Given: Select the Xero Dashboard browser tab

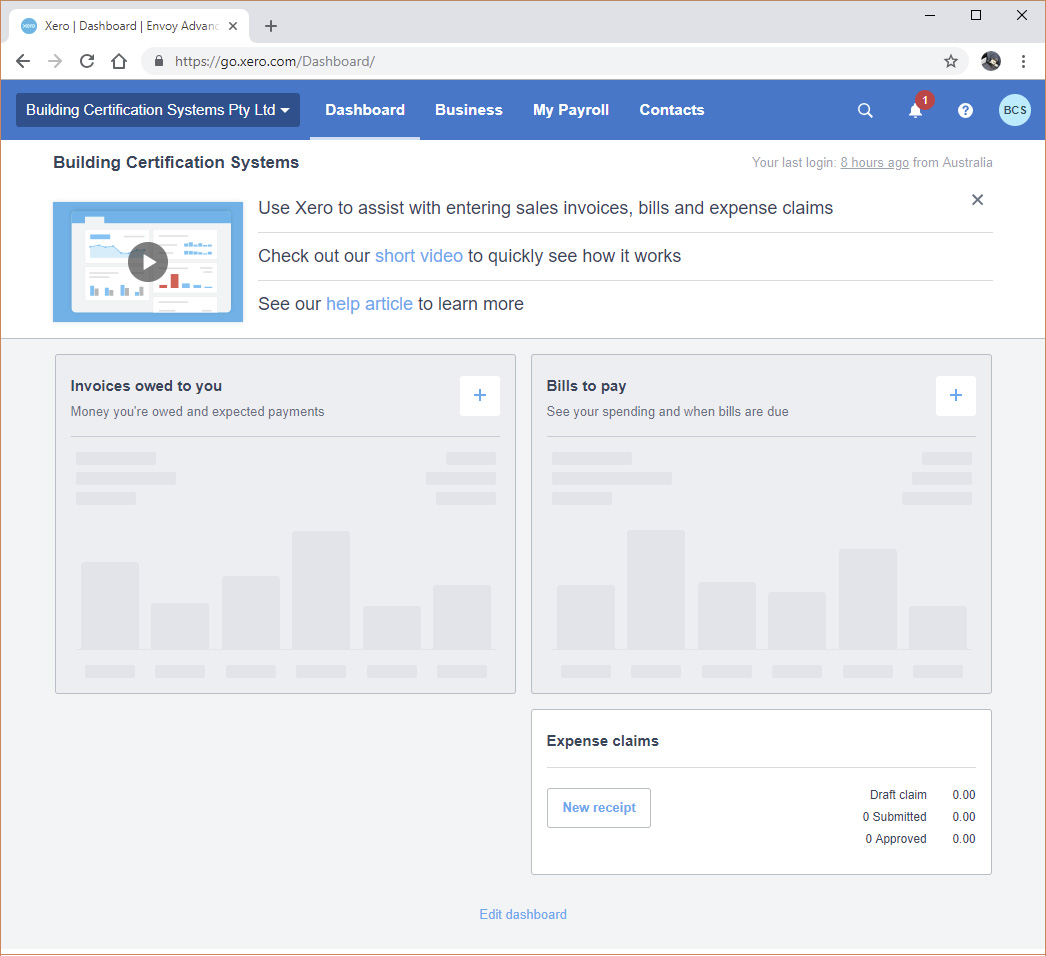Looking at the screenshot, I should (129, 26).
